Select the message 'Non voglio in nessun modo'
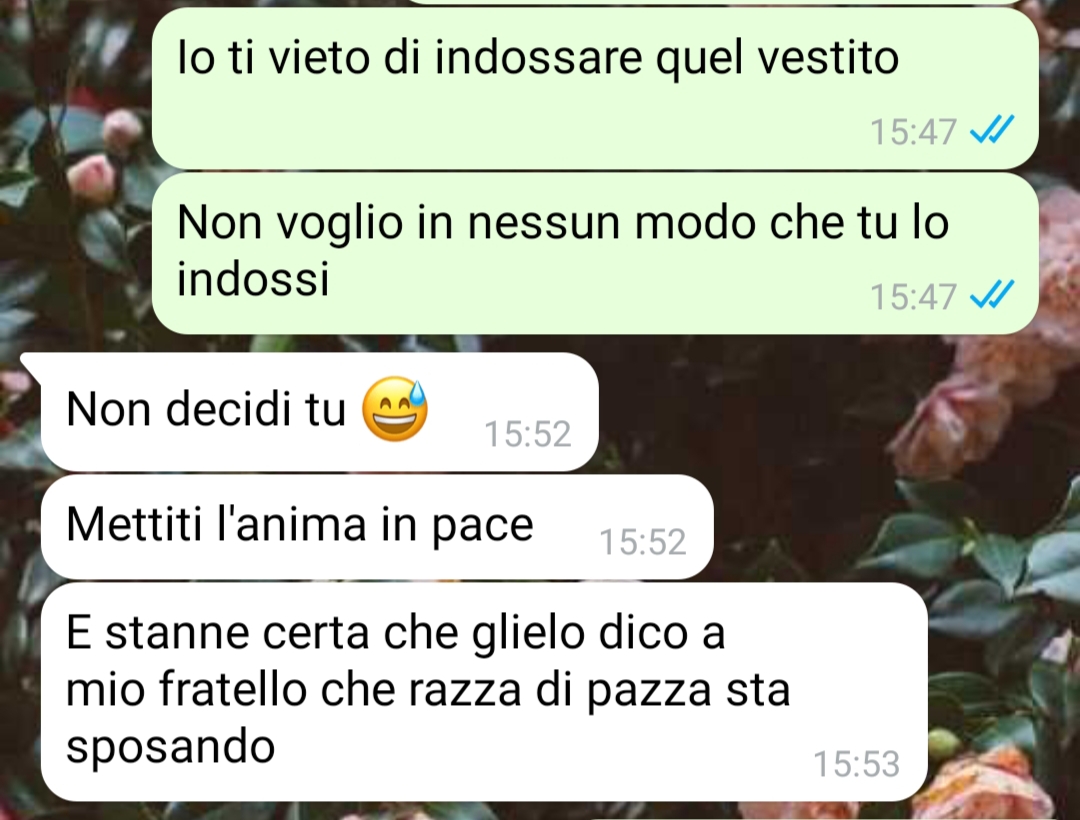The height and width of the screenshot is (820, 1080). click(595, 253)
